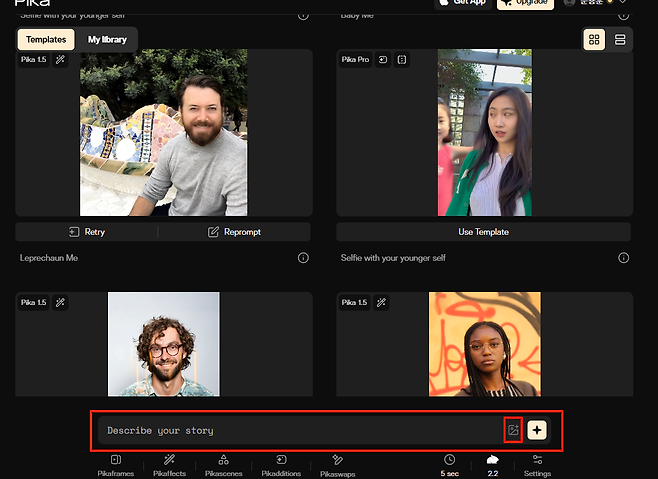Screen dimensions: 658x479
Task: Click the Retry button
Action: pyautogui.click(x=87, y=232)
